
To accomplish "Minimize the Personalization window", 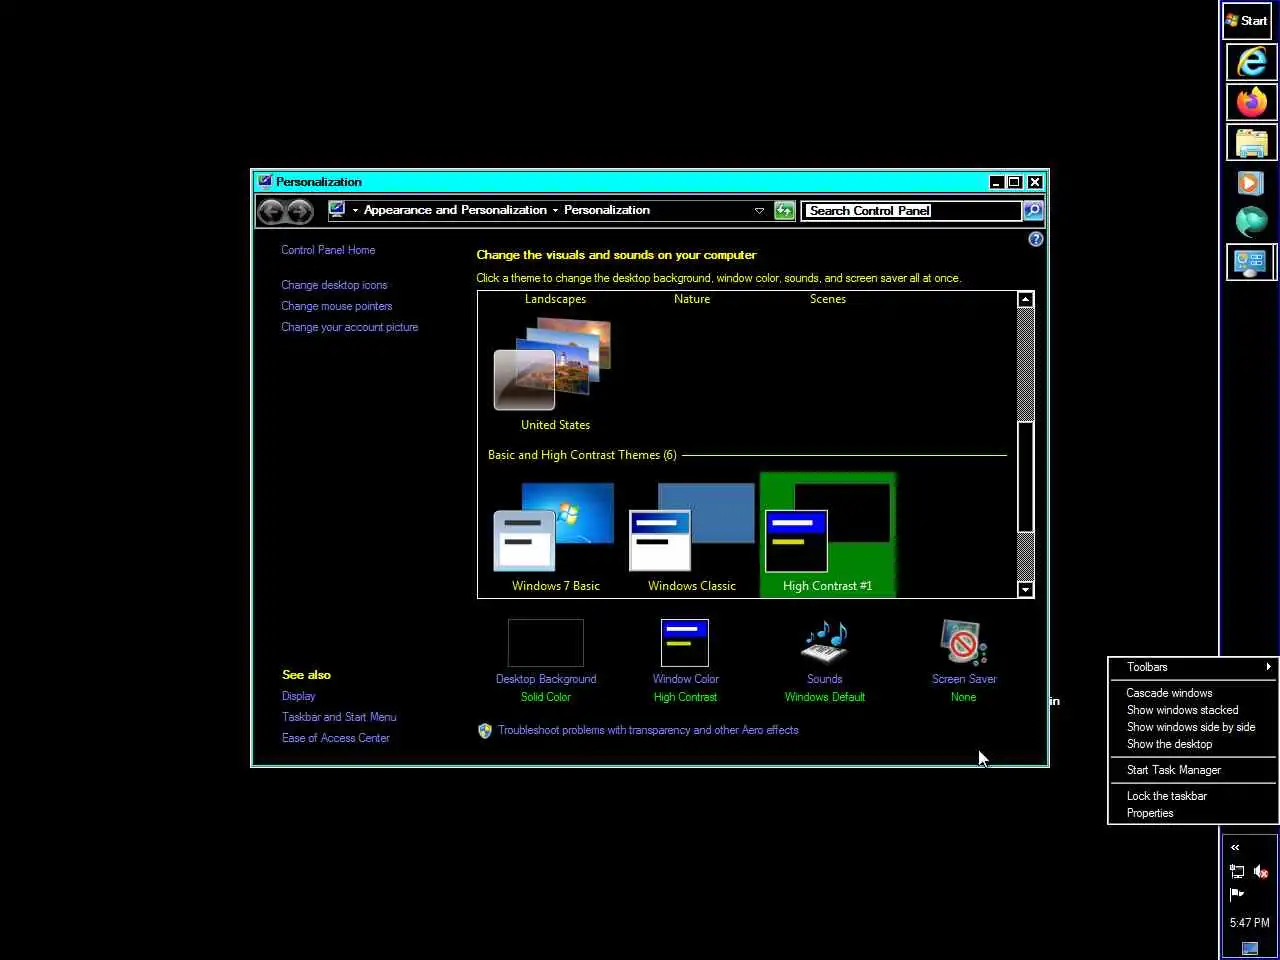I will [996, 182].
